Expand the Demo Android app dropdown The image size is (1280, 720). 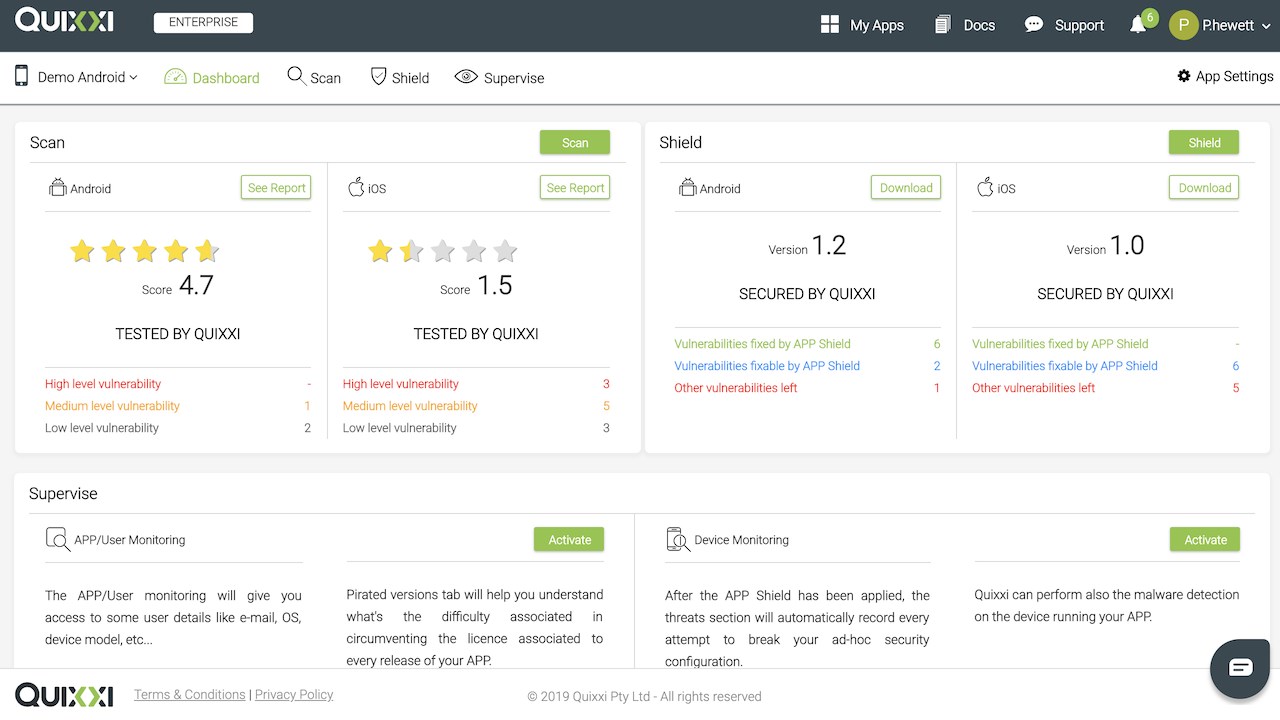pos(88,77)
